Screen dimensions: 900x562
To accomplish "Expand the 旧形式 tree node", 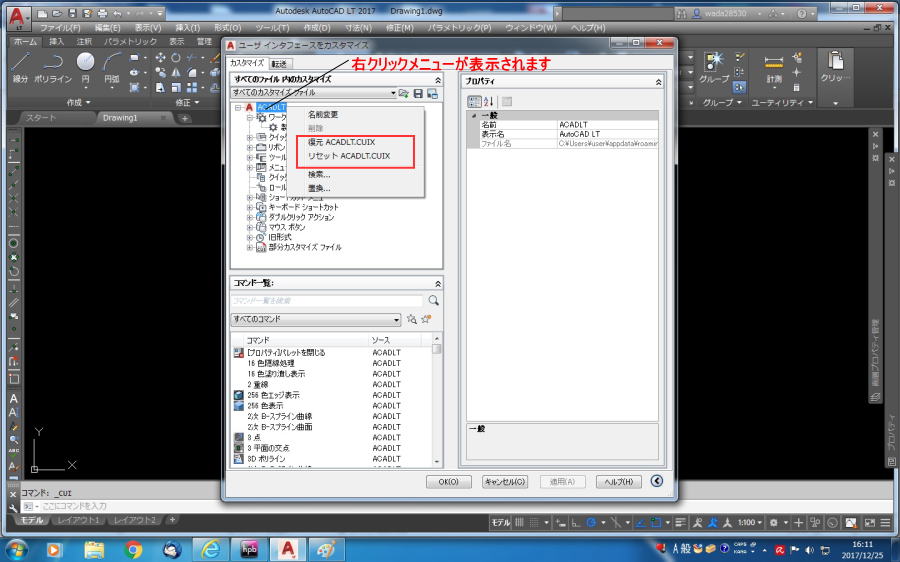I will tap(250, 238).
